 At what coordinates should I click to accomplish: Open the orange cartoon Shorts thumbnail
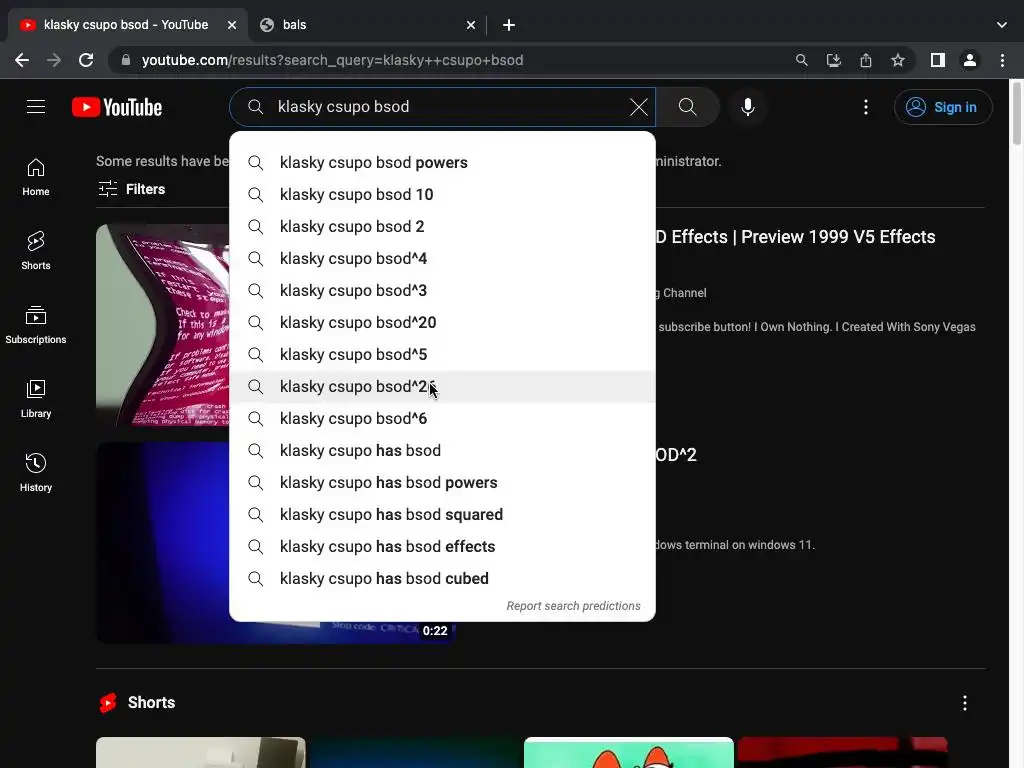tap(628, 752)
